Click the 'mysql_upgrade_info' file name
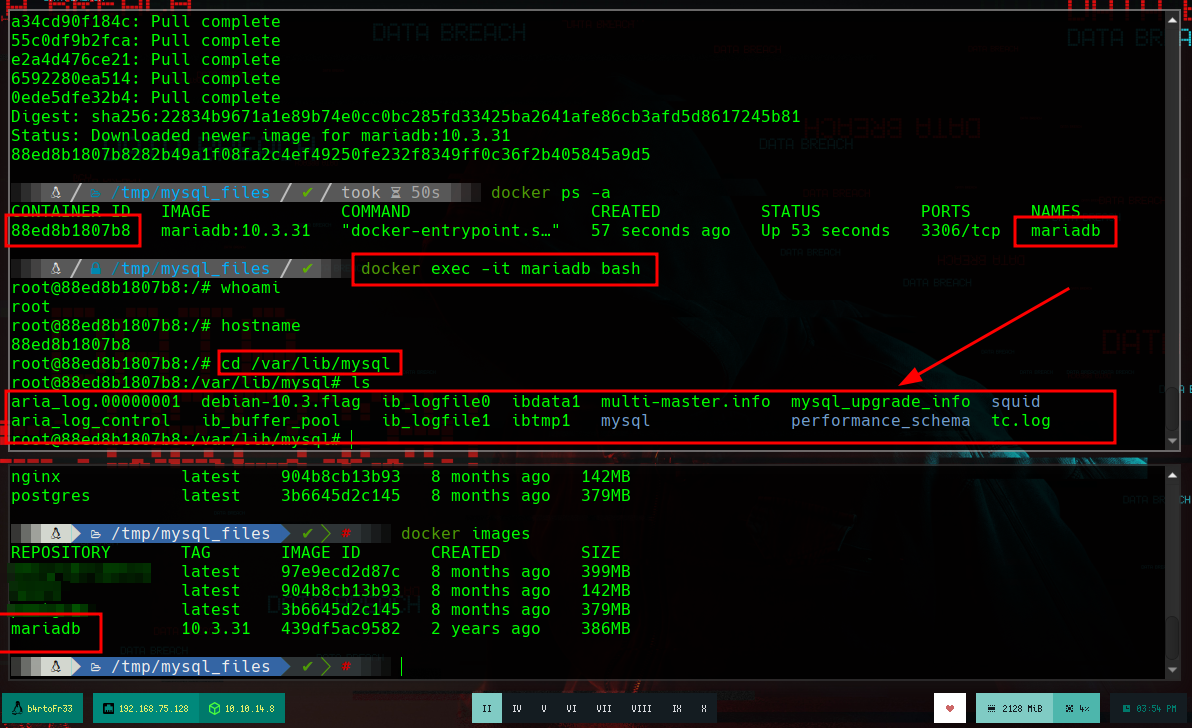The image size is (1192, 728). [880, 401]
